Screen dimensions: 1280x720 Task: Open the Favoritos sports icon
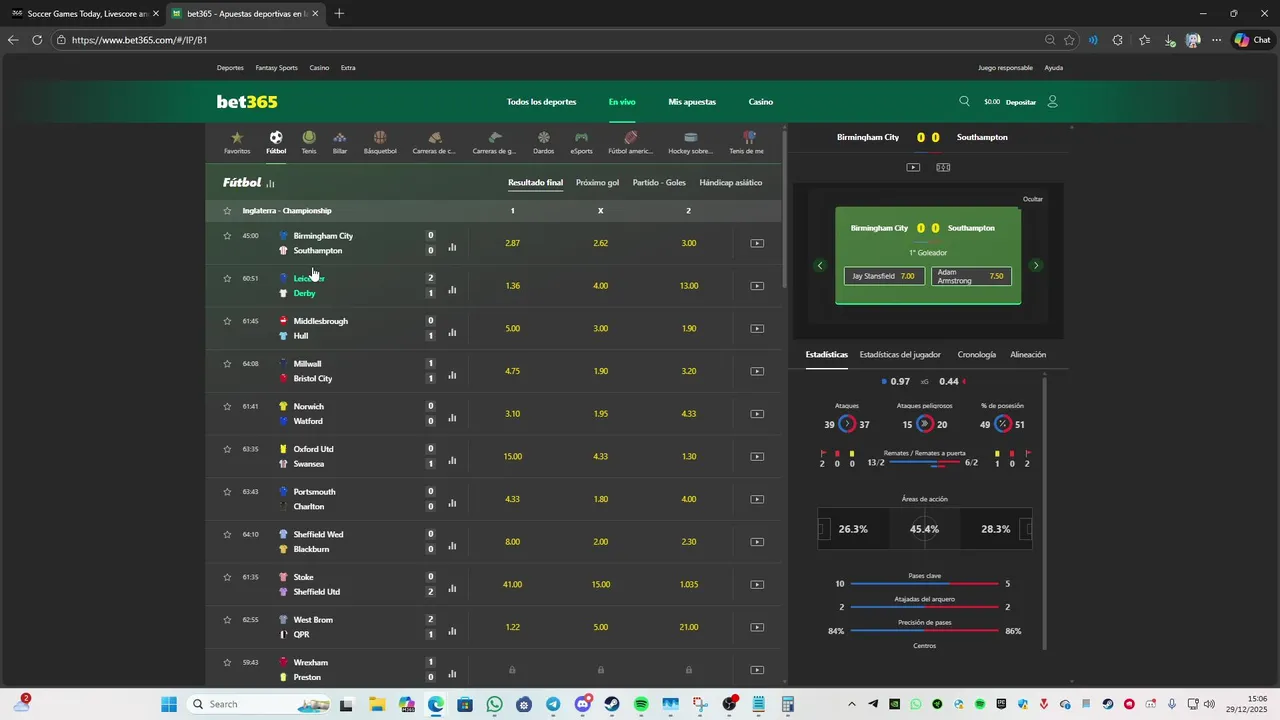click(x=237, y=143)
